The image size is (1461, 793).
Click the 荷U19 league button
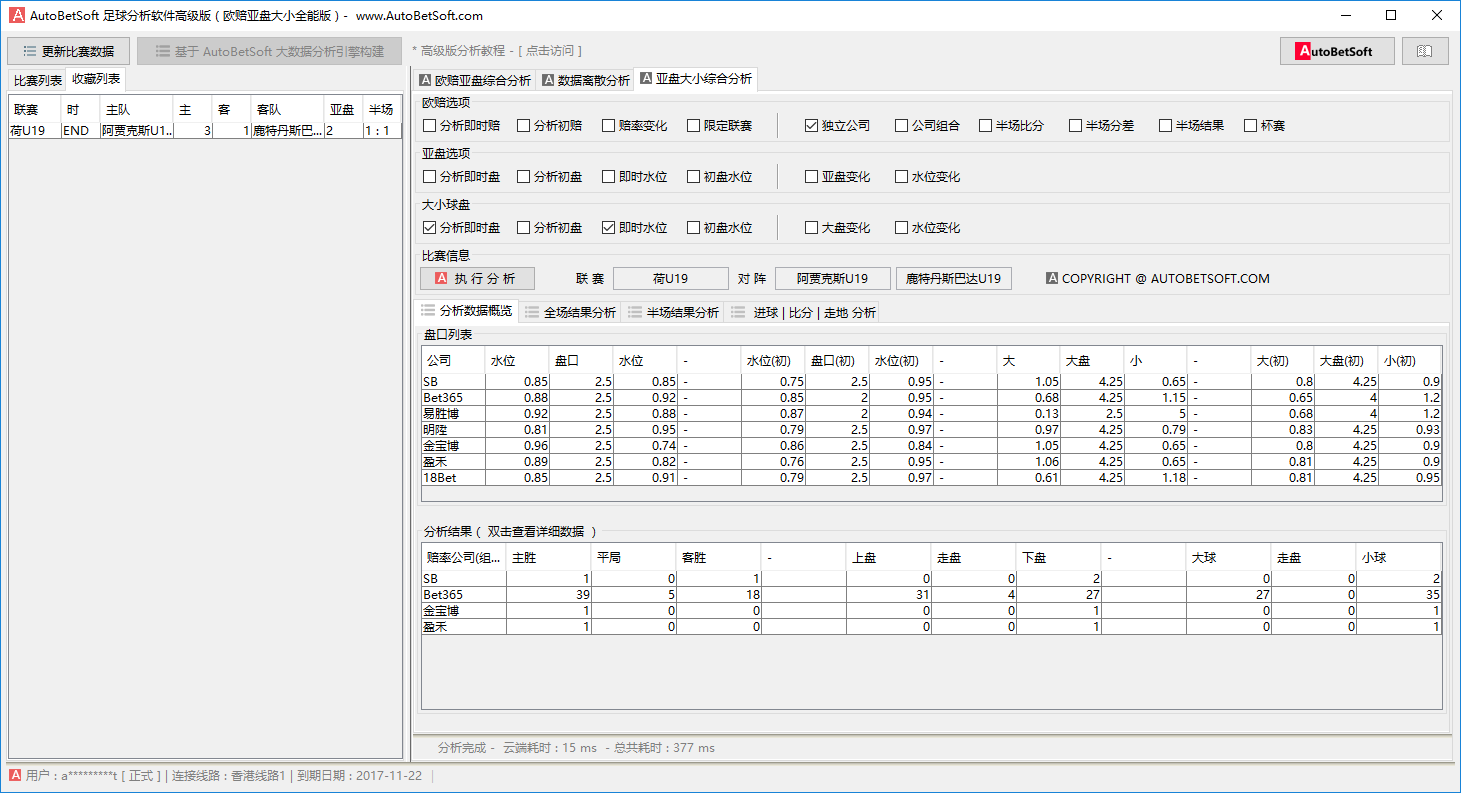671,279
